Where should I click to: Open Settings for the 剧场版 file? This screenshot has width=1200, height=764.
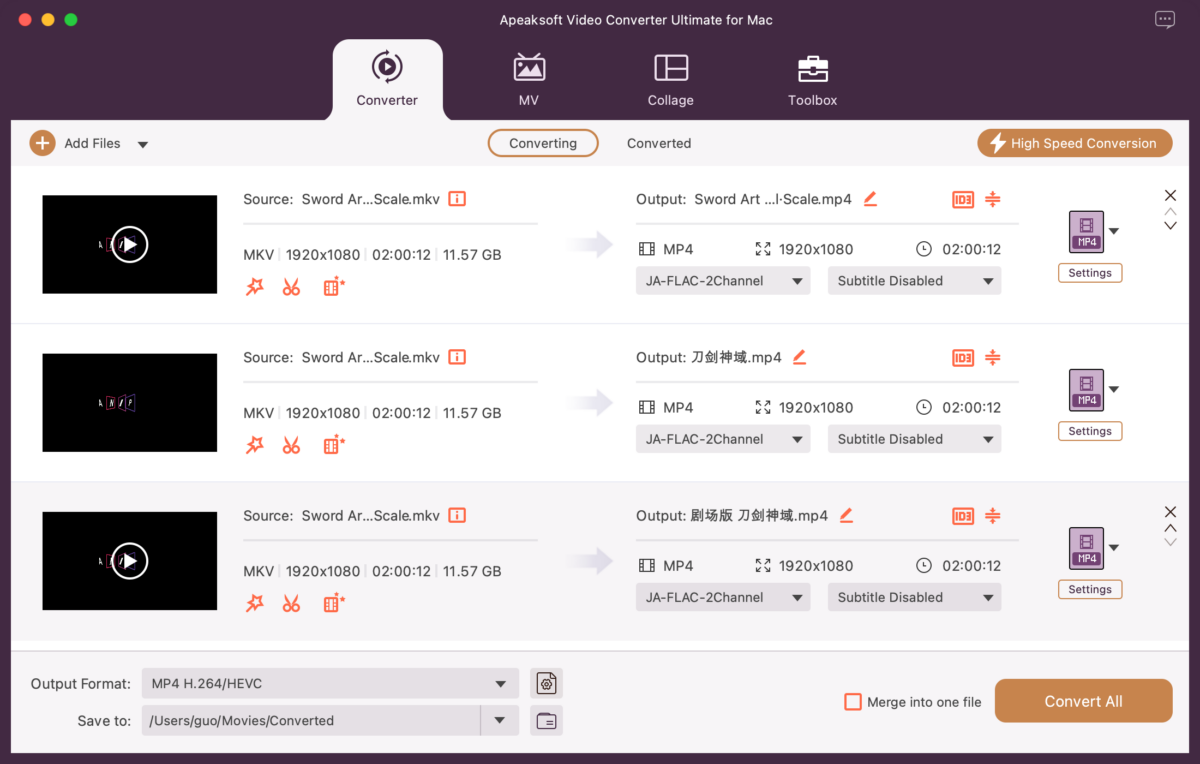tap(1090, 589)
